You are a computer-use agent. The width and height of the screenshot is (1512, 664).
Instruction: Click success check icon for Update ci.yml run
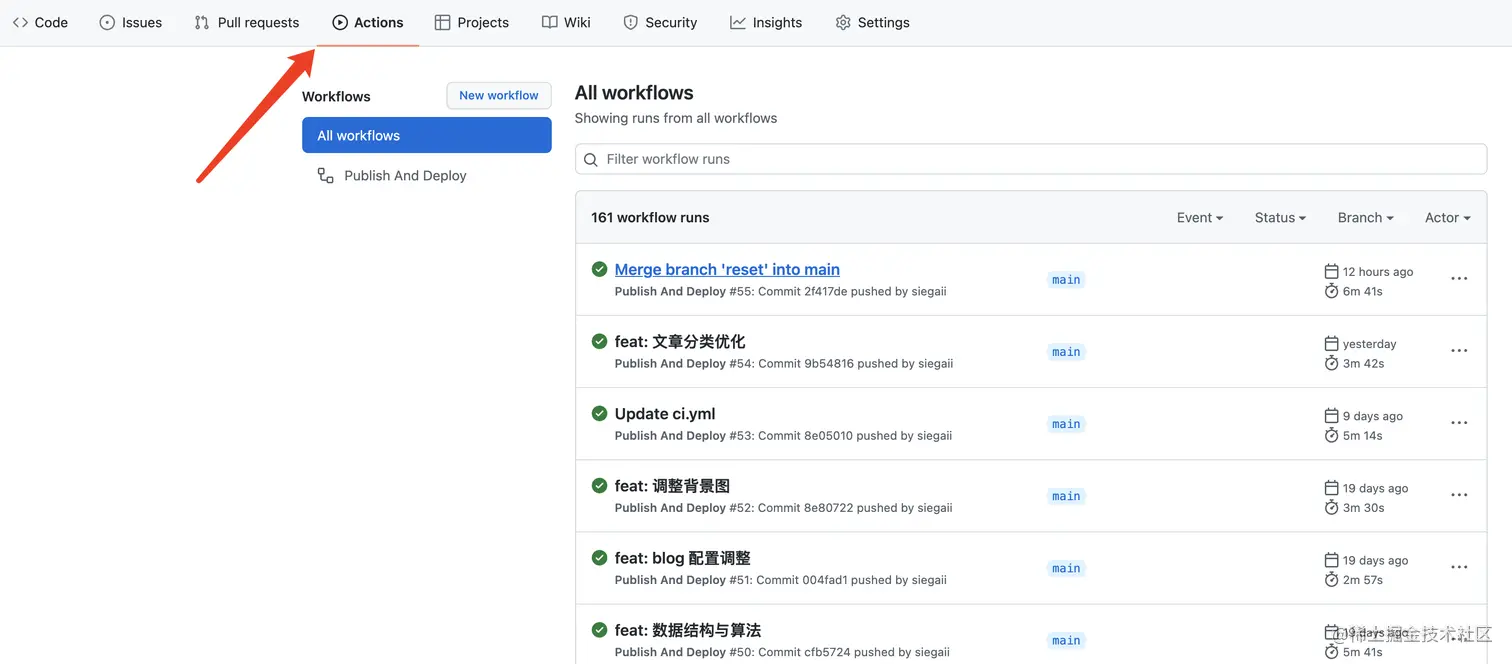coord(599,413)
